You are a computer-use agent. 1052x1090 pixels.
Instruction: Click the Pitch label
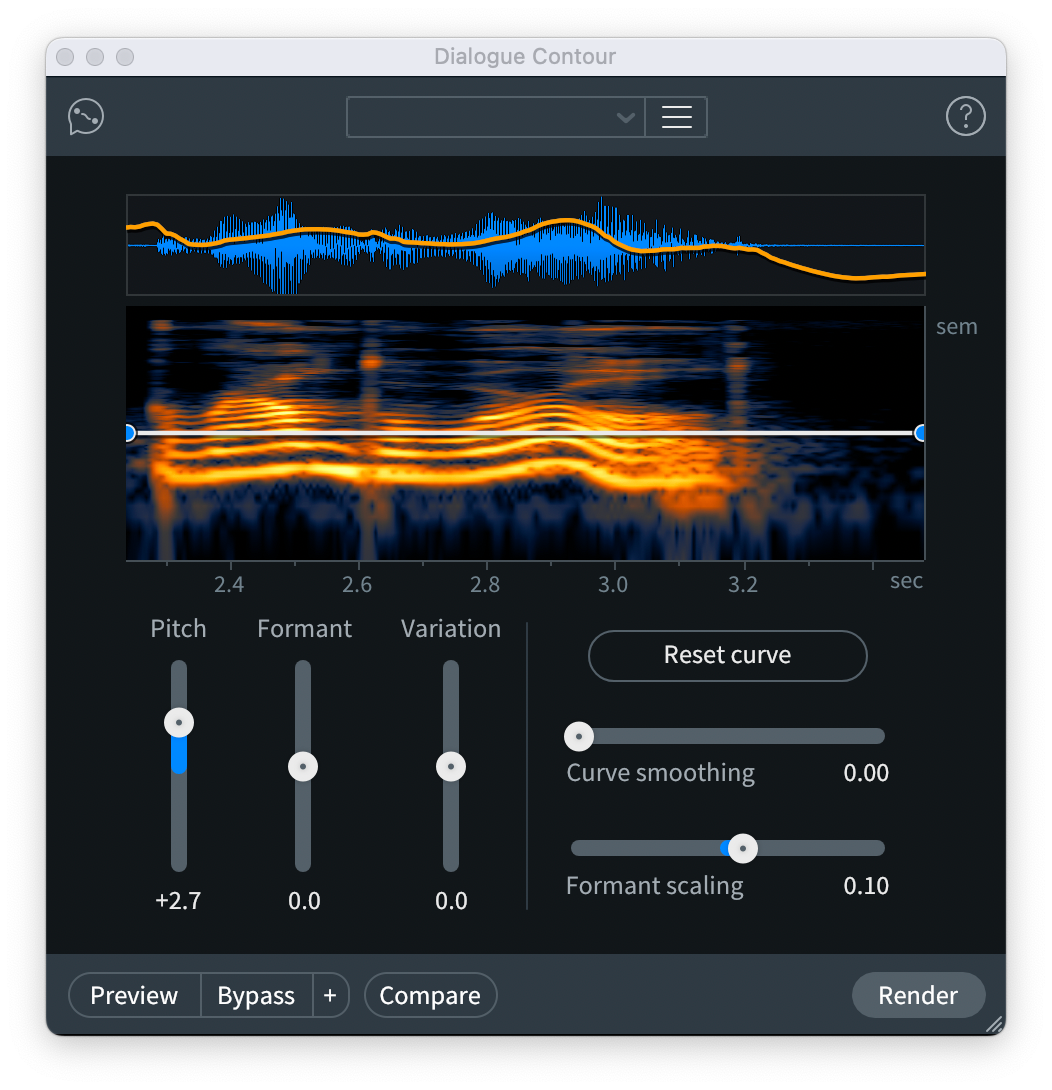coord(178,629)
